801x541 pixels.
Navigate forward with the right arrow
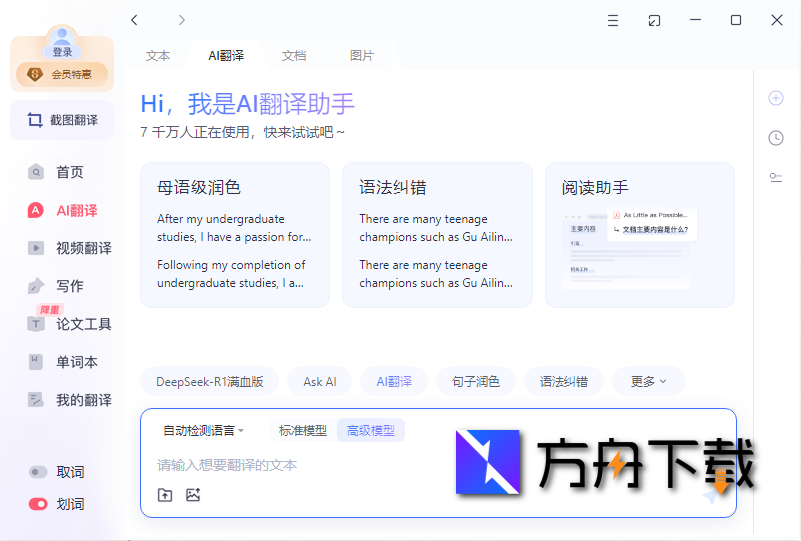coord(181,20)
